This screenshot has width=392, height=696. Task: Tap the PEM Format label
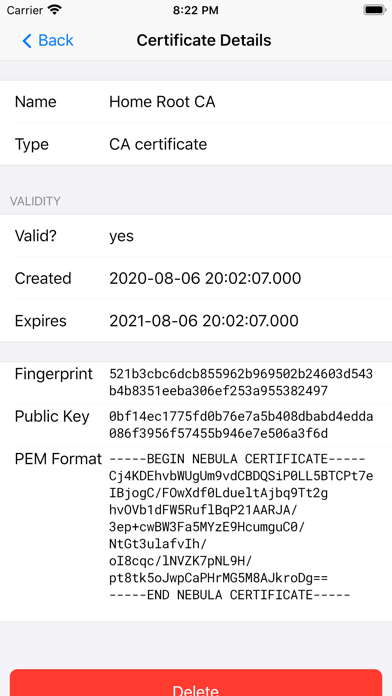click(x=58, y=459)
